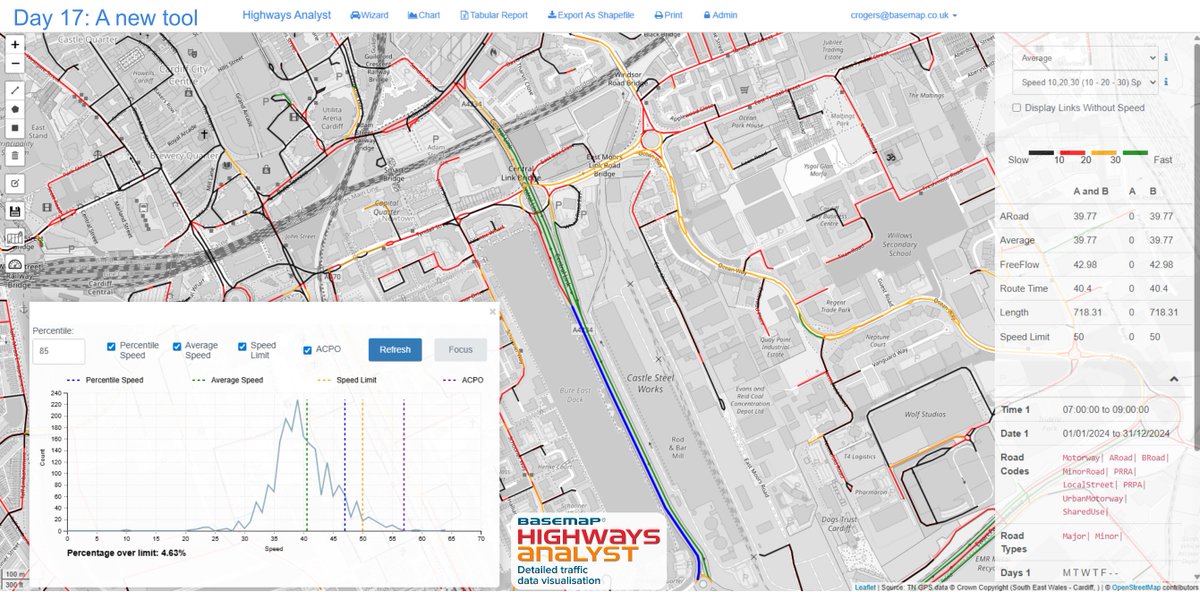The height and width of the screenshot is (592, 1200).
Task: Open info icon beside Speed scheme dropdown
Action: [1167, 82]
